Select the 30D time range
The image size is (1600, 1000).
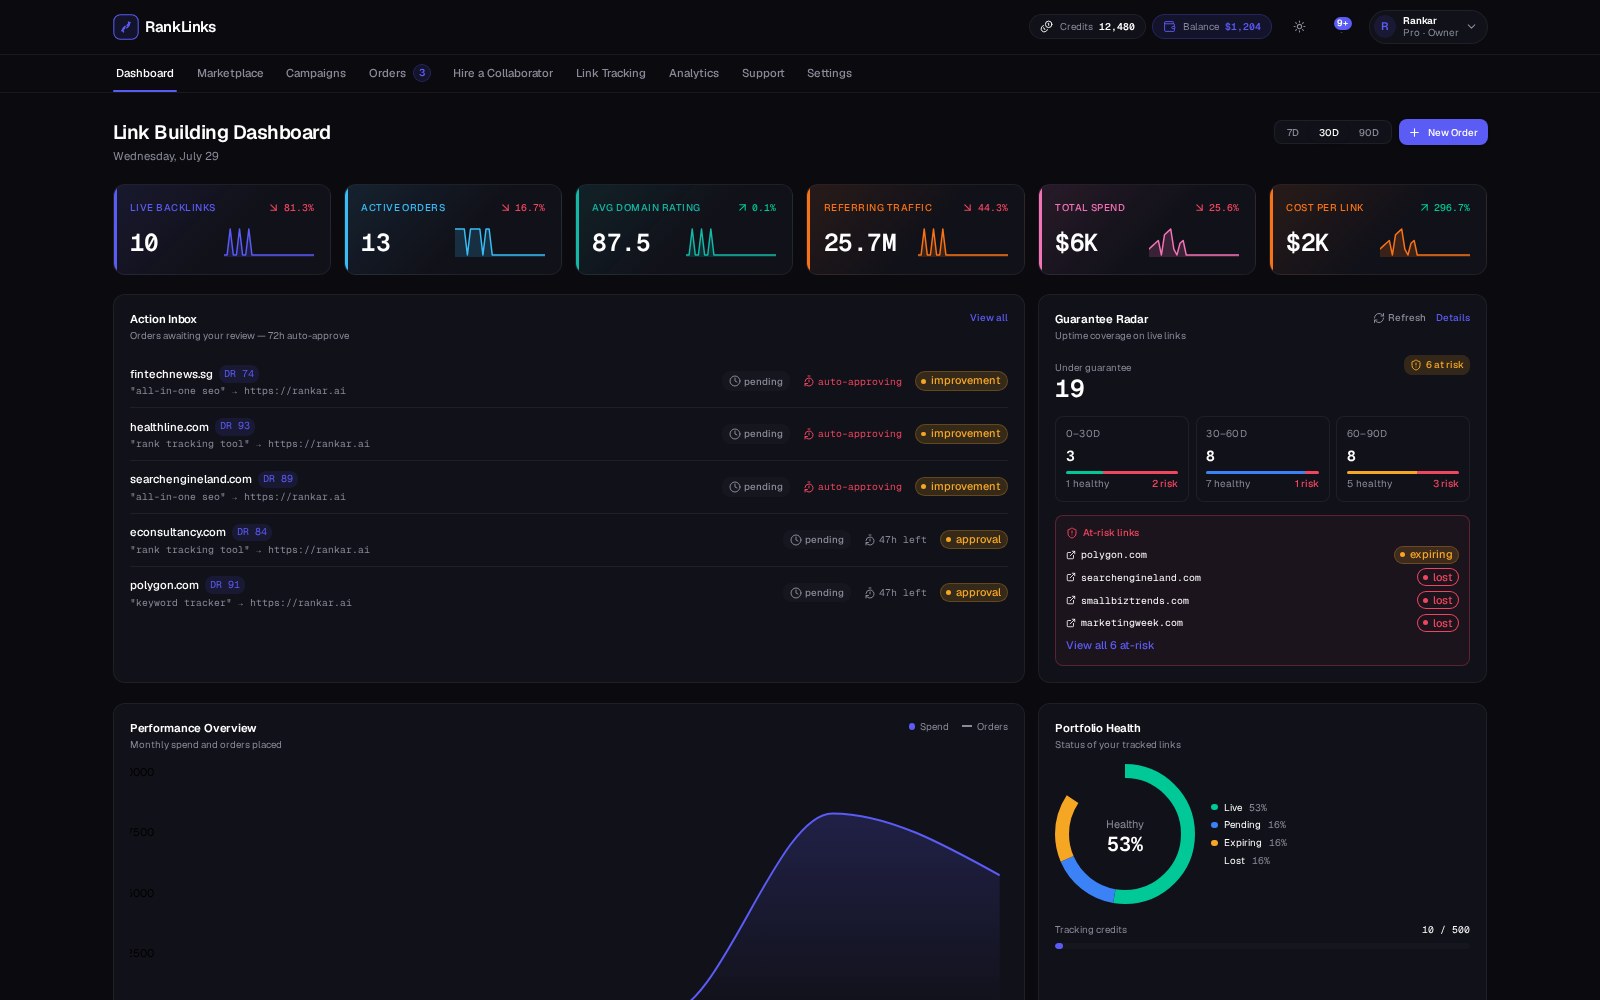pos(1329,133)
